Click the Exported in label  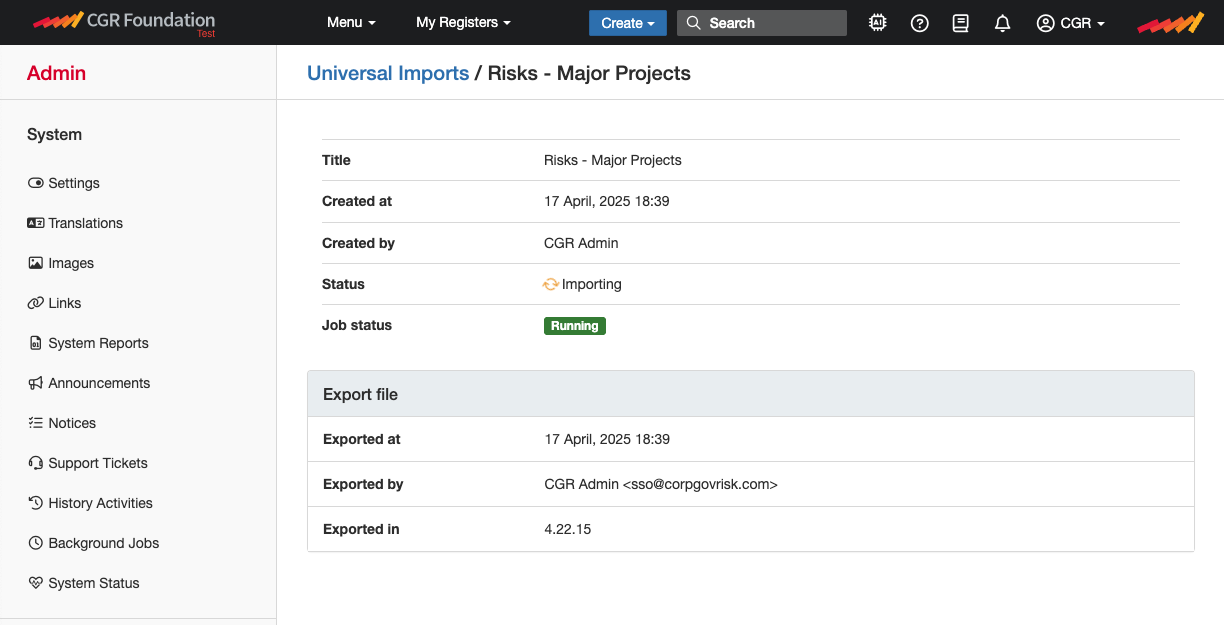click(x=361, y=529)
